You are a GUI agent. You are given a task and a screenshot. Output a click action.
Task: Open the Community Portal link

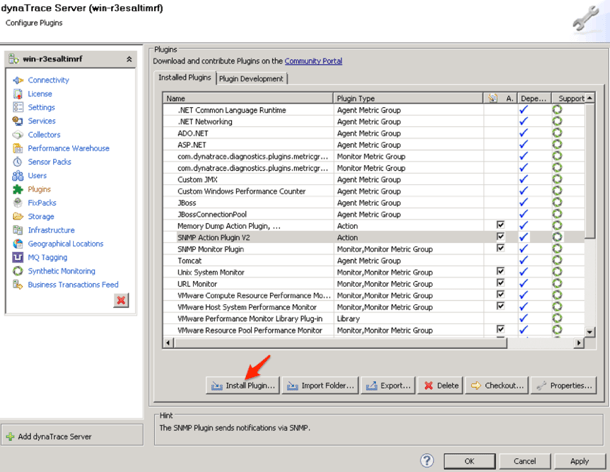(313, 61)
